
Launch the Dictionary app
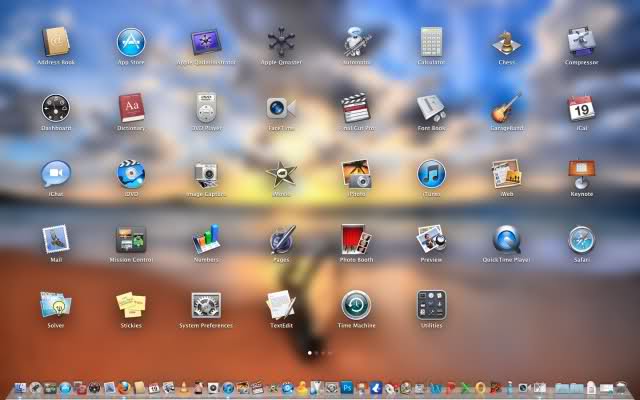click(131, 108)
